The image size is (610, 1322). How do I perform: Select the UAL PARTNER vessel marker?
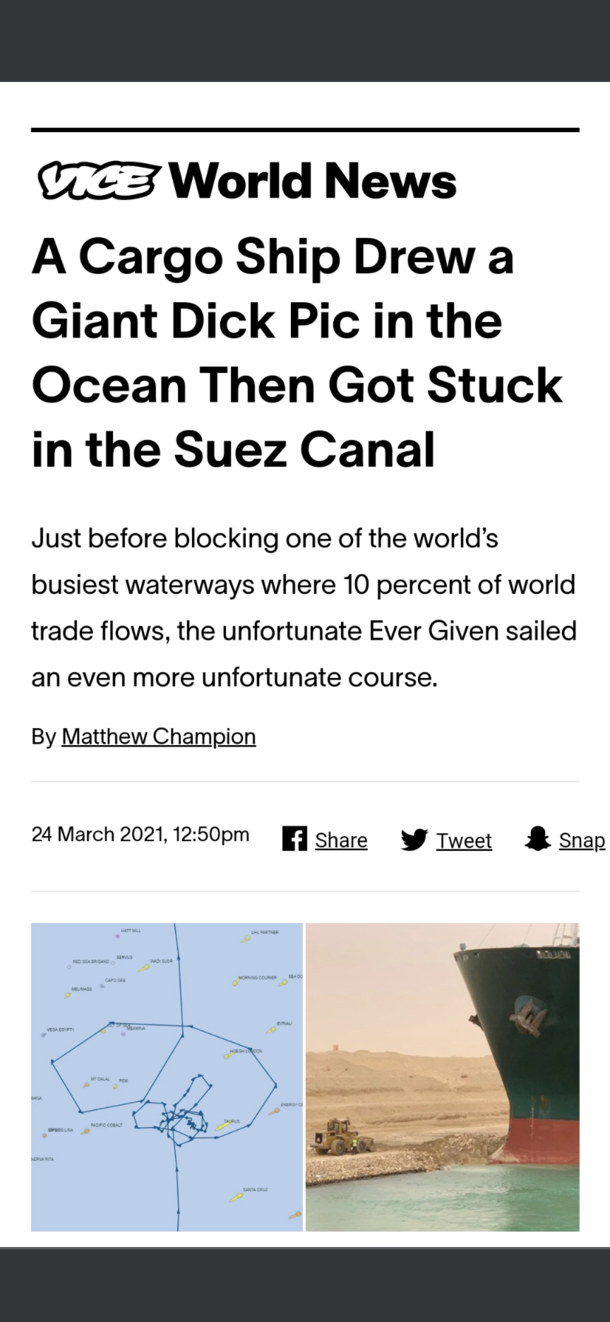click(245, 939)
